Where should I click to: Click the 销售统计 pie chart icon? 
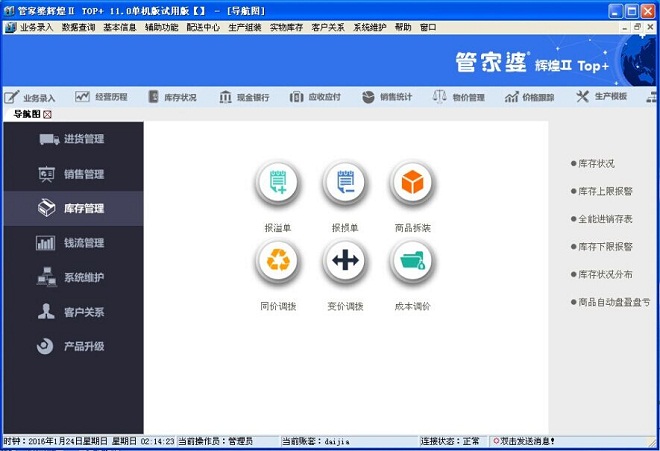368,97
